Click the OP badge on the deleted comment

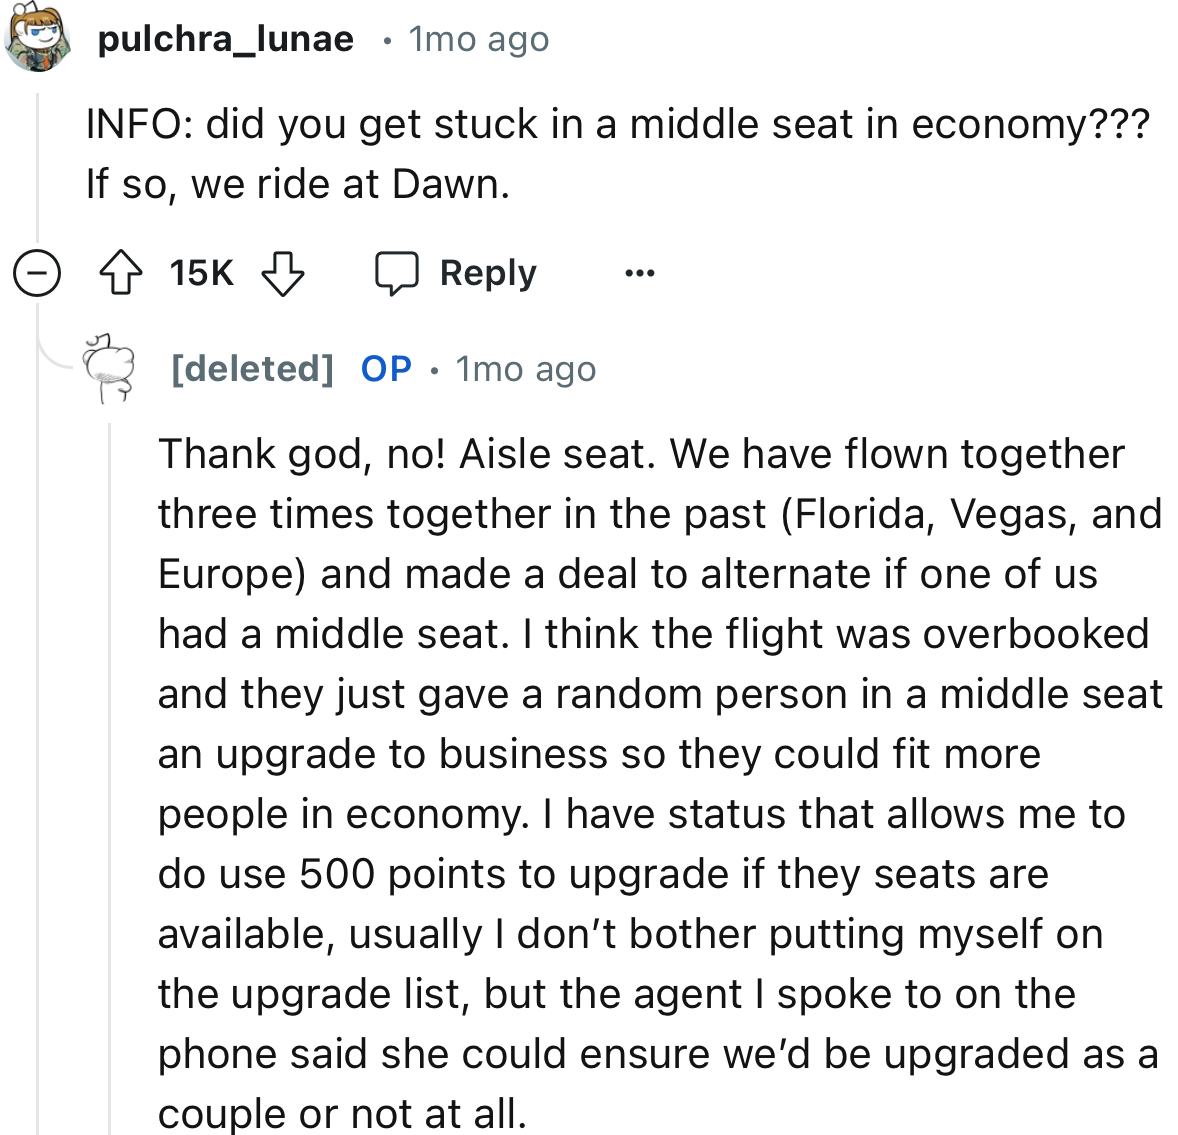tap(385, 368)
